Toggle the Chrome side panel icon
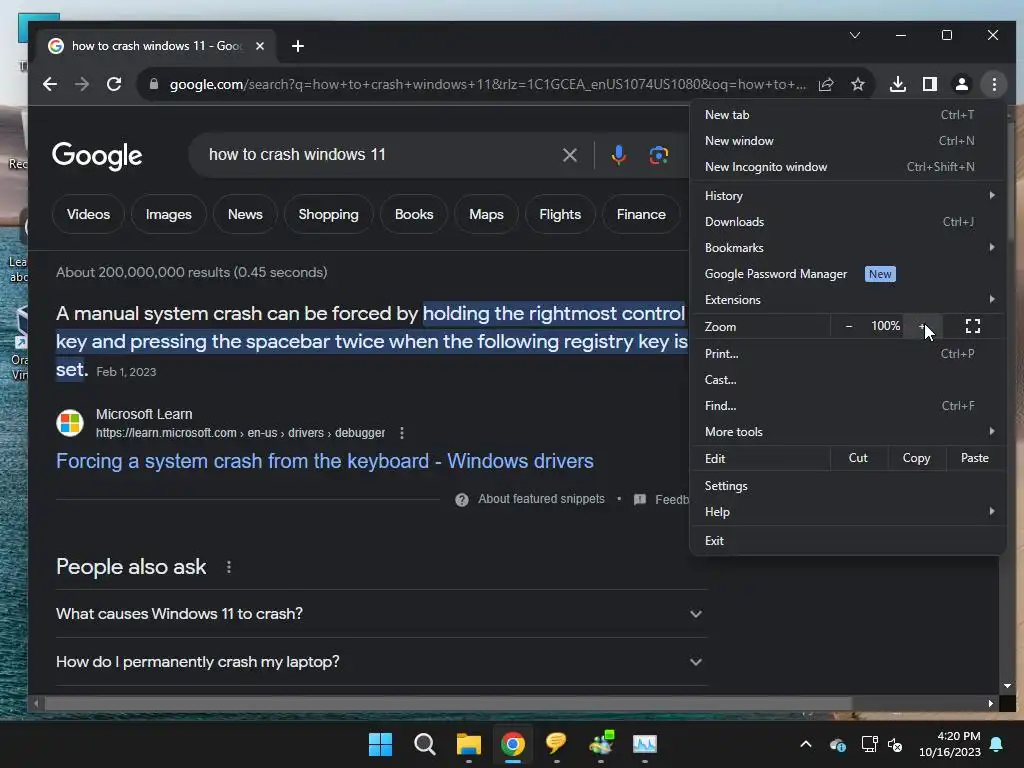 coord(930,84)
